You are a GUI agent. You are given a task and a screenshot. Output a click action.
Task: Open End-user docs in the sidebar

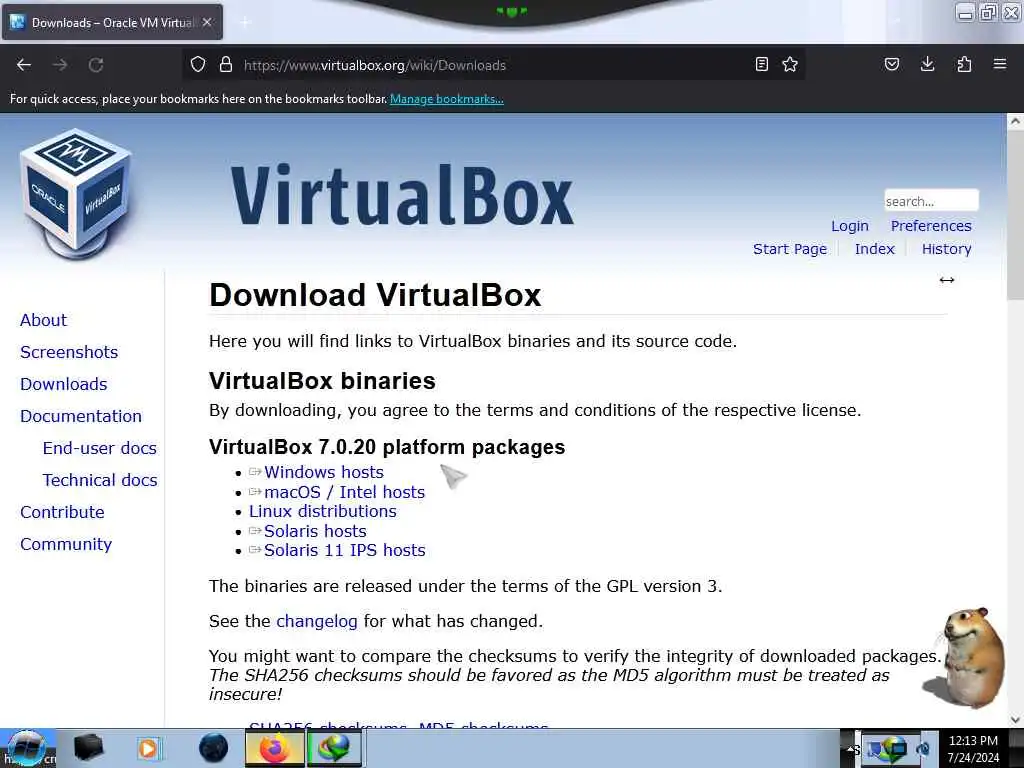click(99, 448)
